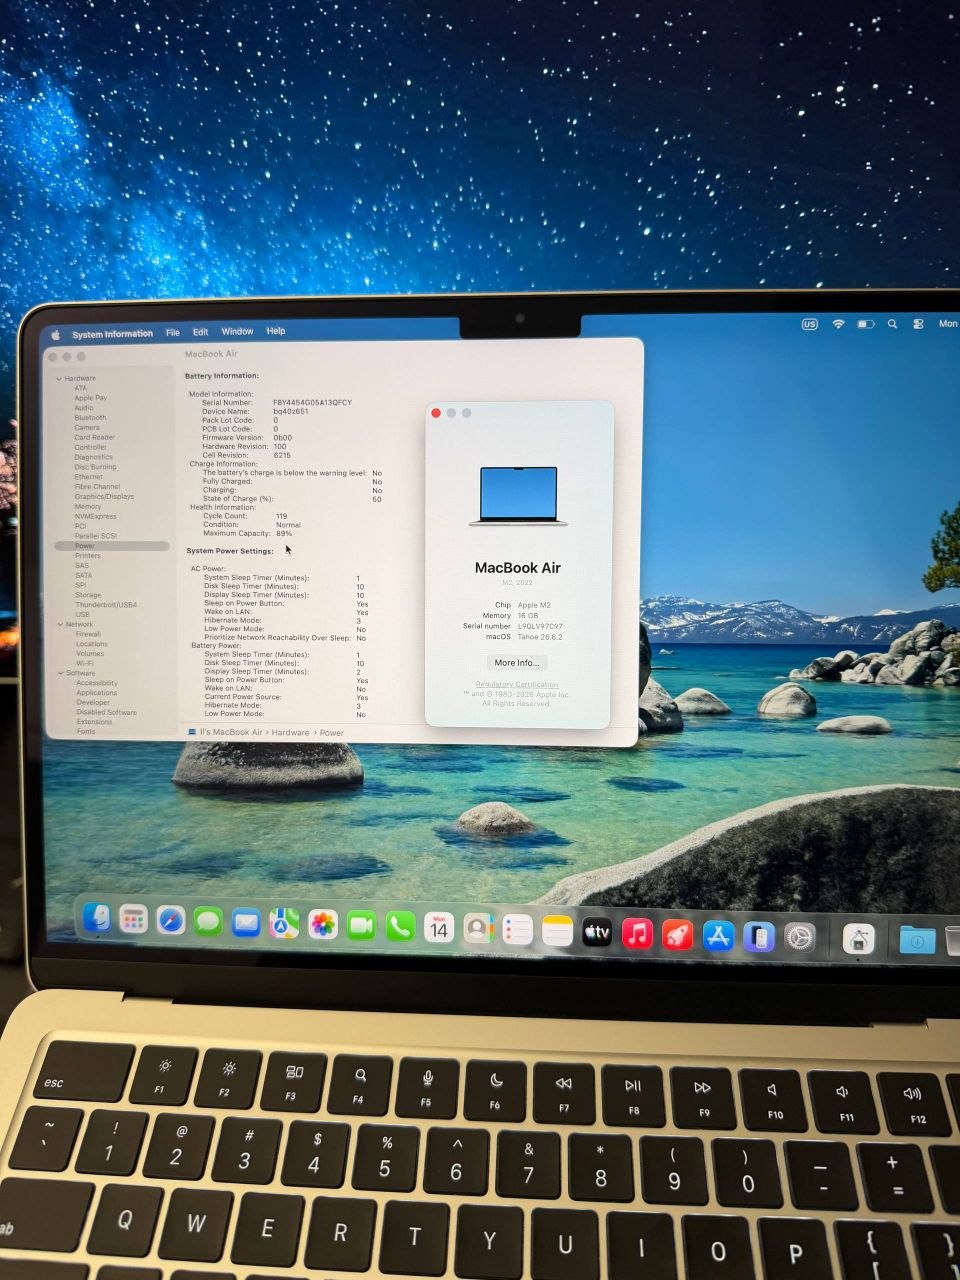Click System Information icon in the Dock
This screenshot has height=1280, width=960.
[x=858, y=939]
